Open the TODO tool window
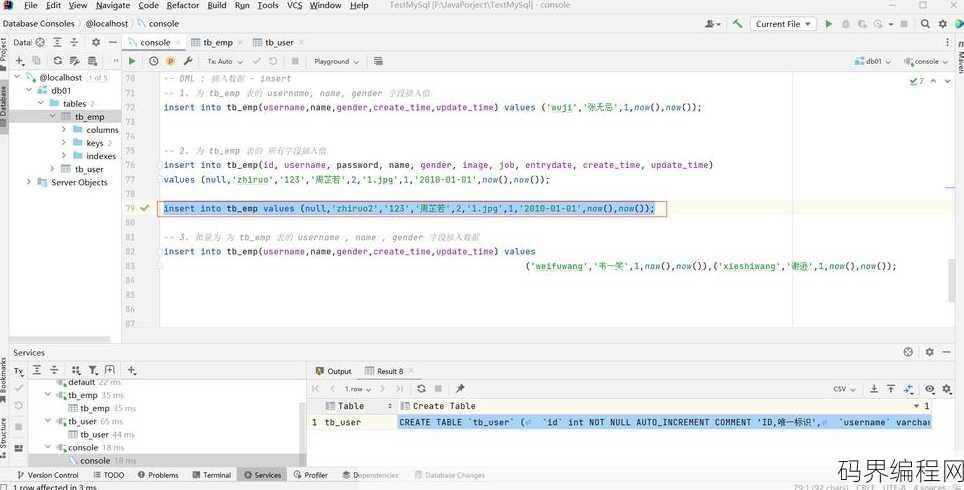This screenshot has width=964, height=490. [x=109, y=475]
